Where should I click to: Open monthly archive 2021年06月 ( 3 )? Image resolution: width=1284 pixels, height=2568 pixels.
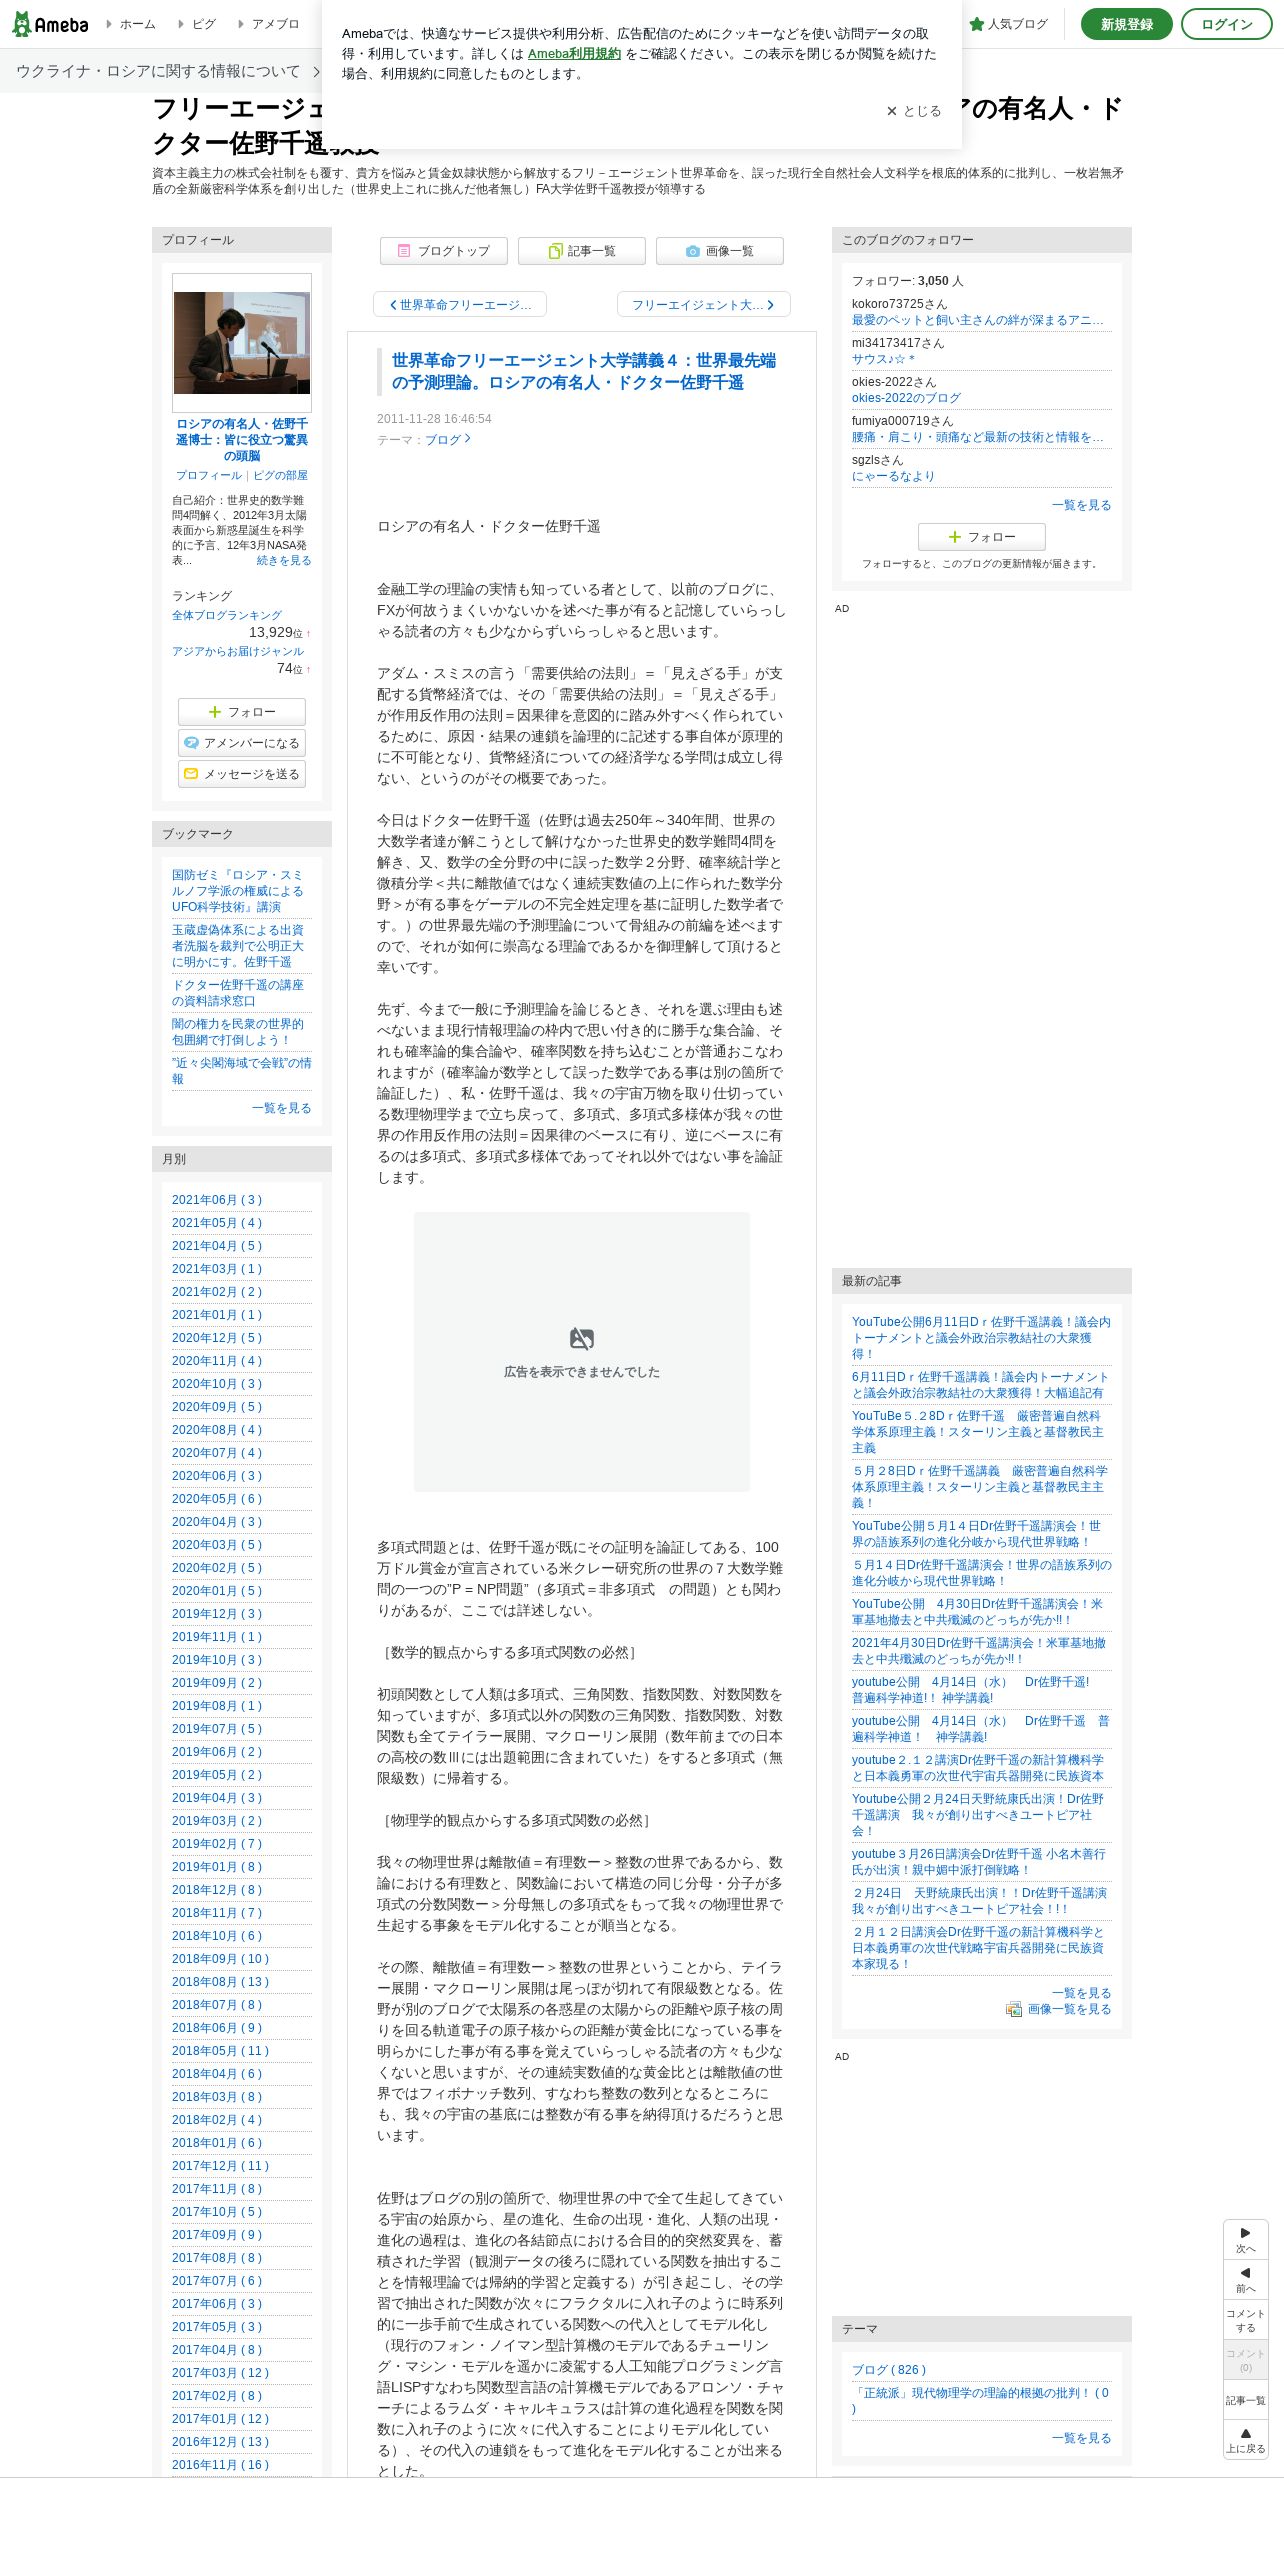[217, 1200]
